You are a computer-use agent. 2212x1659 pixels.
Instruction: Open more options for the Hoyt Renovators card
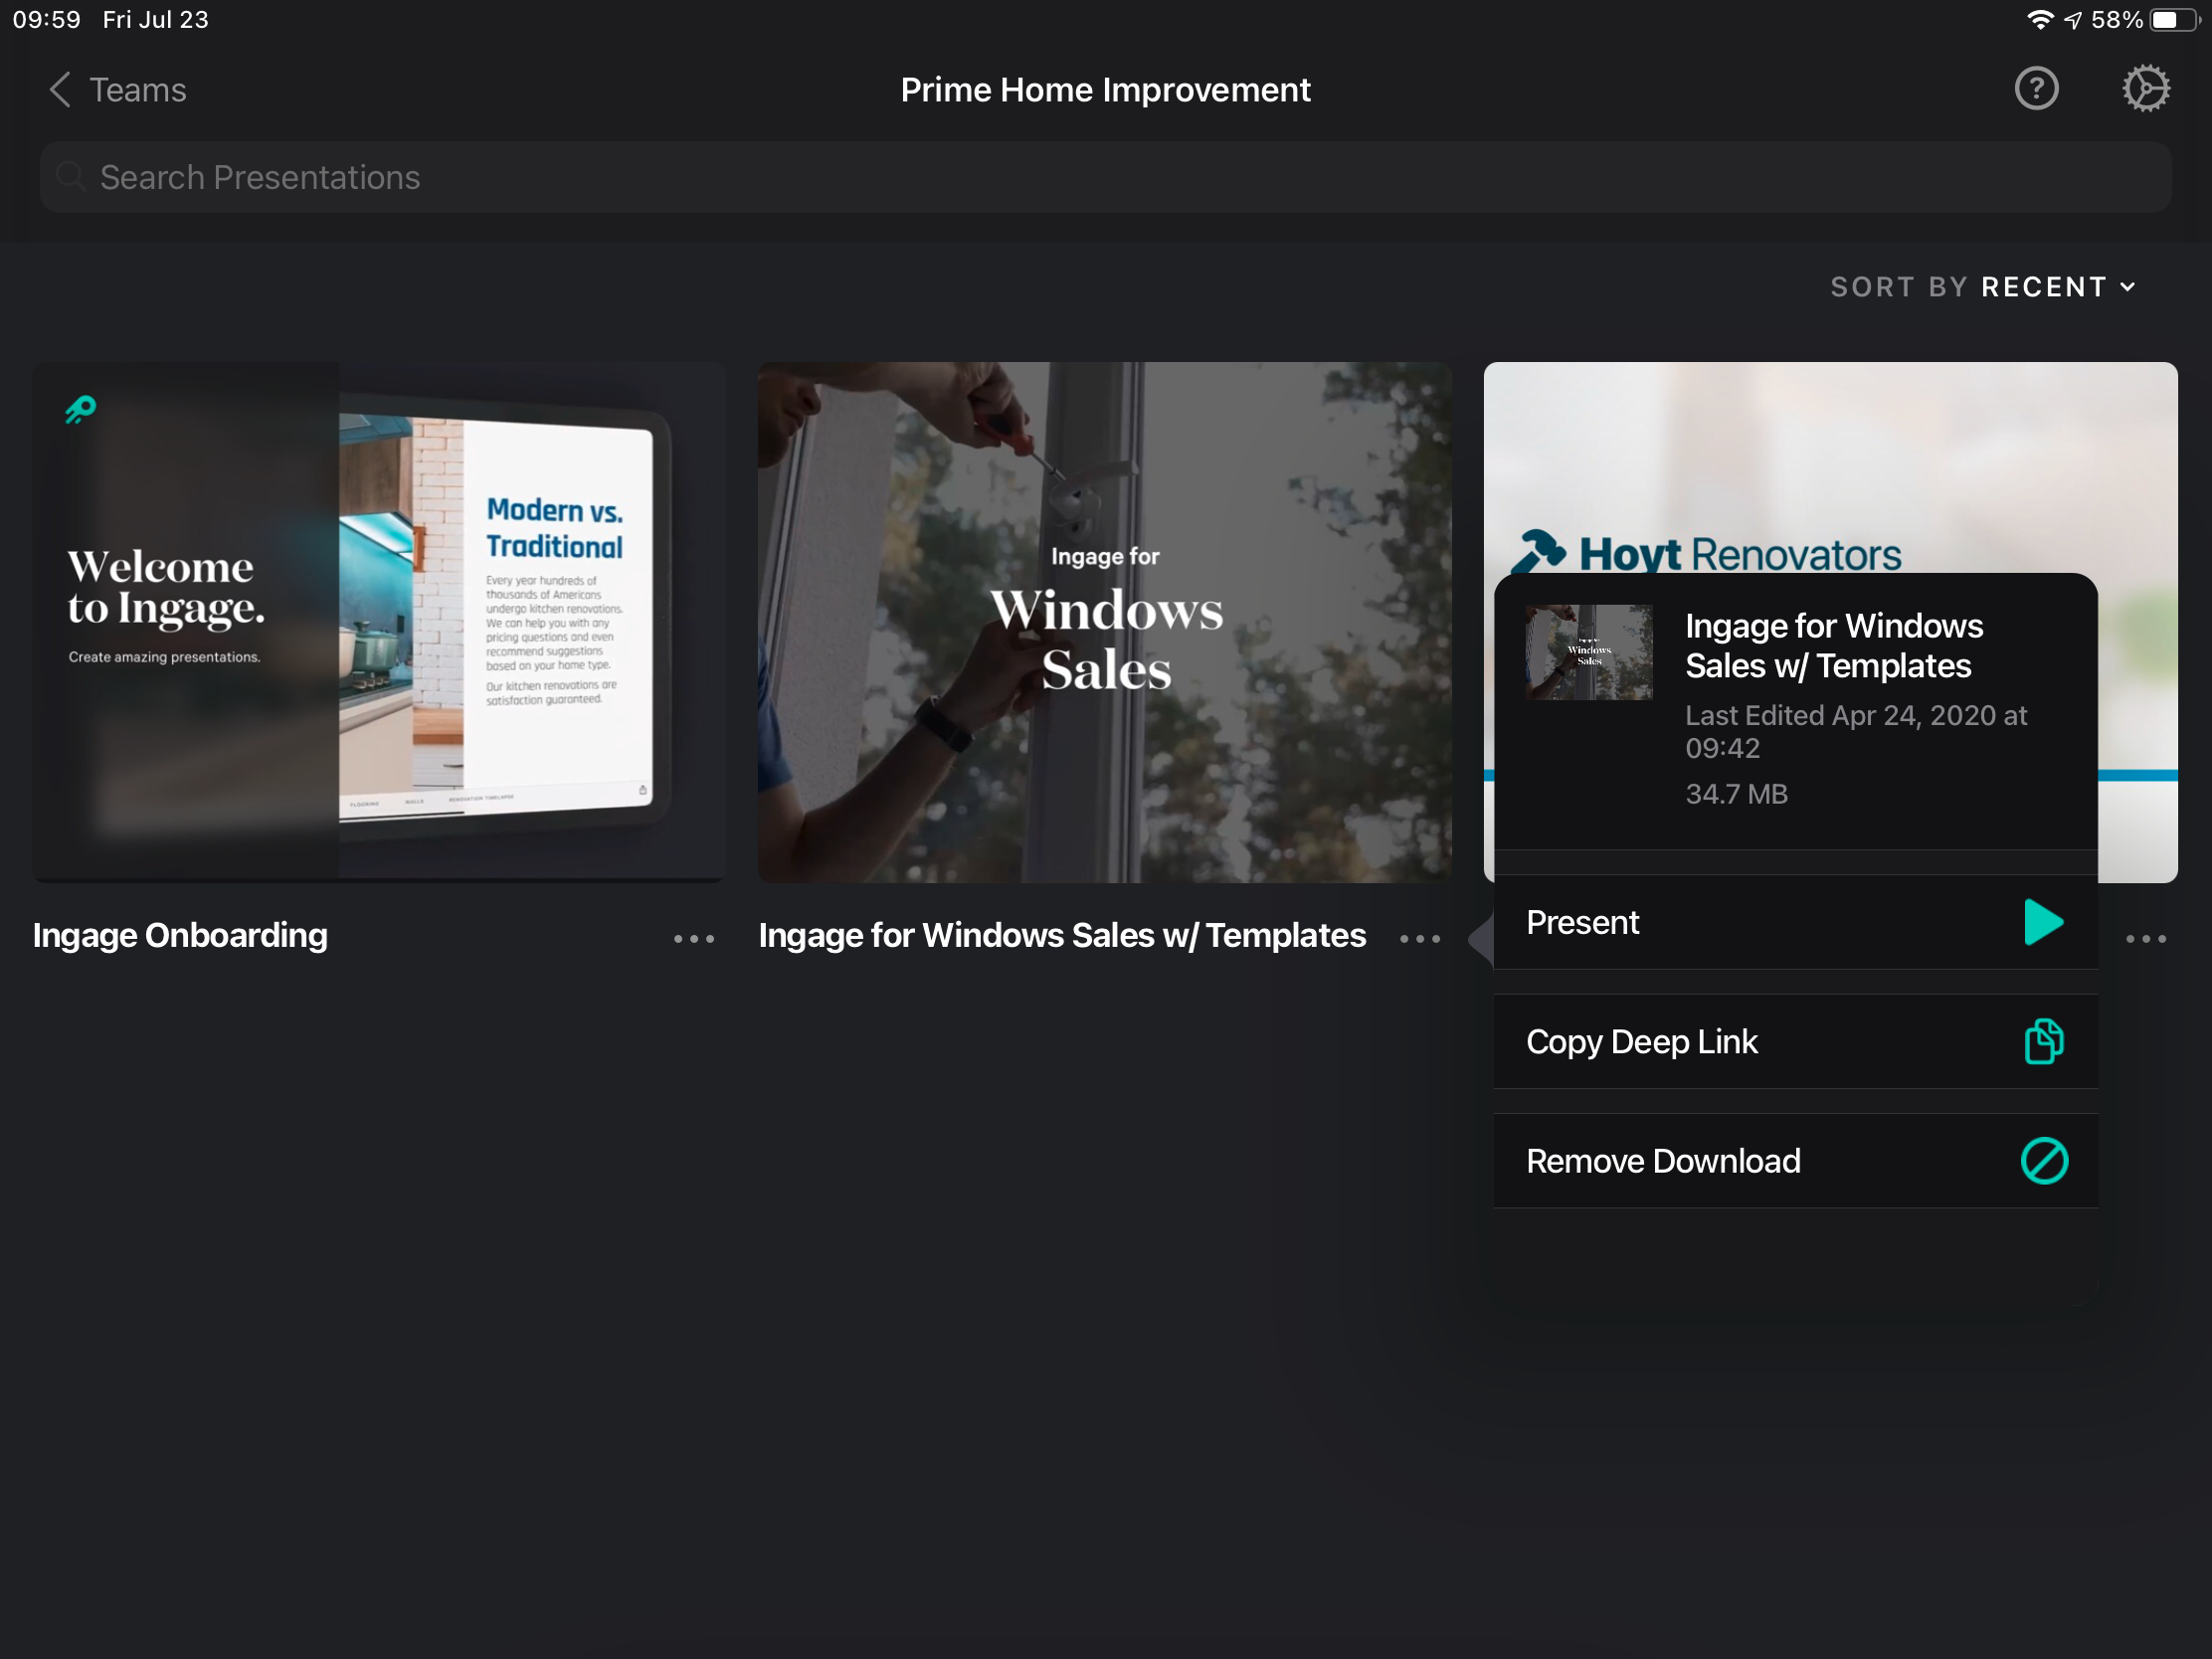coord(2146,939)
